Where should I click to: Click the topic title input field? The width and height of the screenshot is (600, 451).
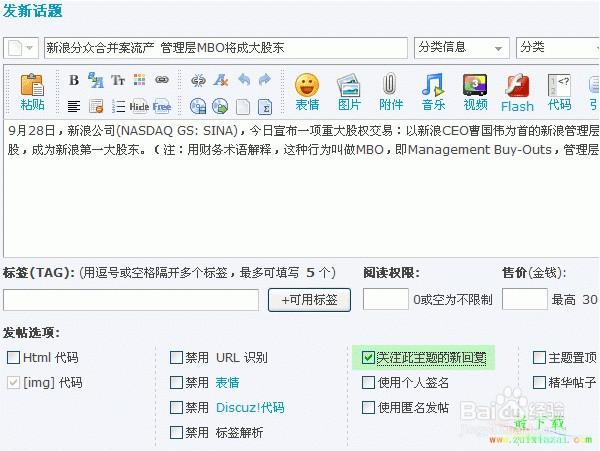point(226,48)
